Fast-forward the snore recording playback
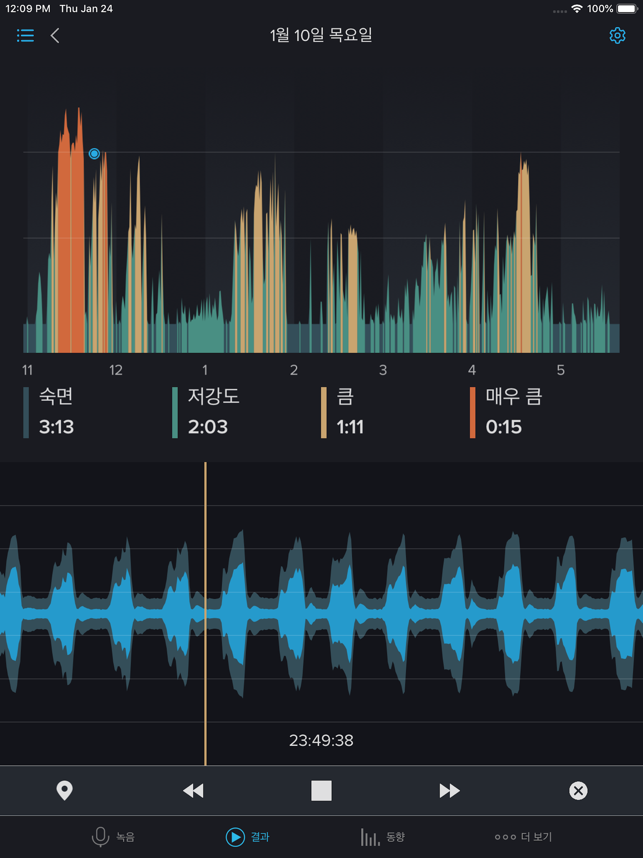The image size is (643, 858). point(449,791)
